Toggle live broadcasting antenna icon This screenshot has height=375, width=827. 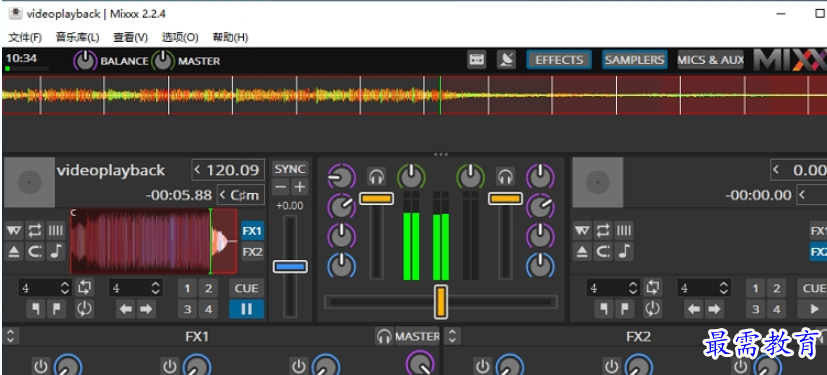(506, 60)
